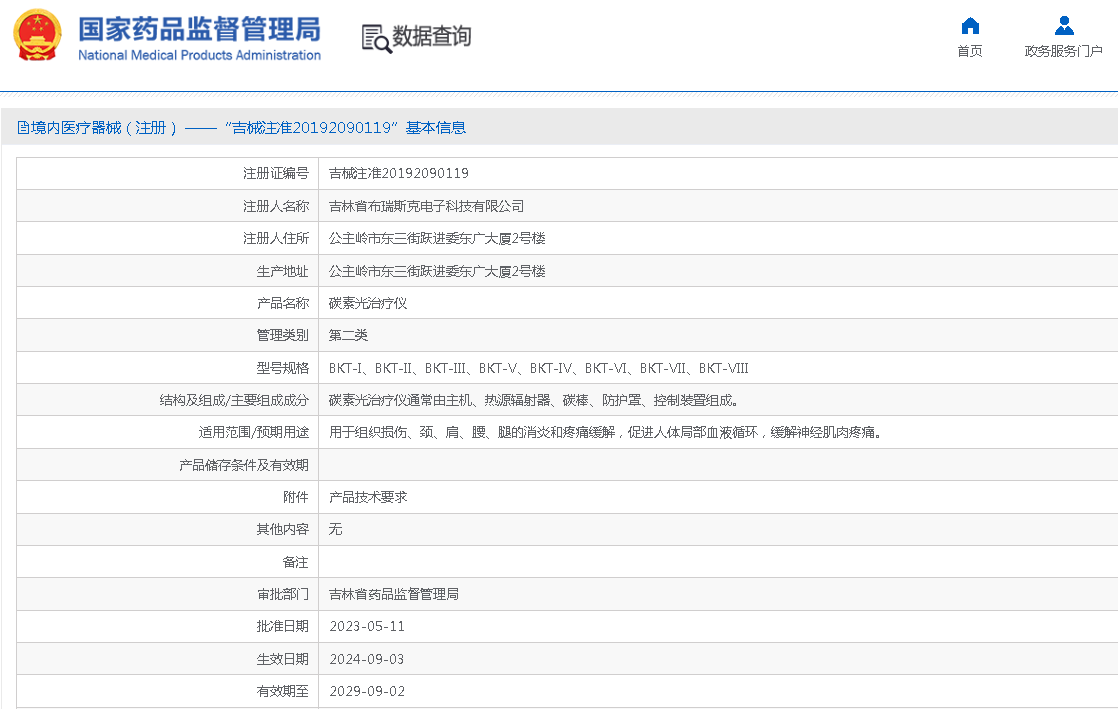Open the 首页 text link
The height and width of the screenshot is (709, 1118).
tap(969, 51)
